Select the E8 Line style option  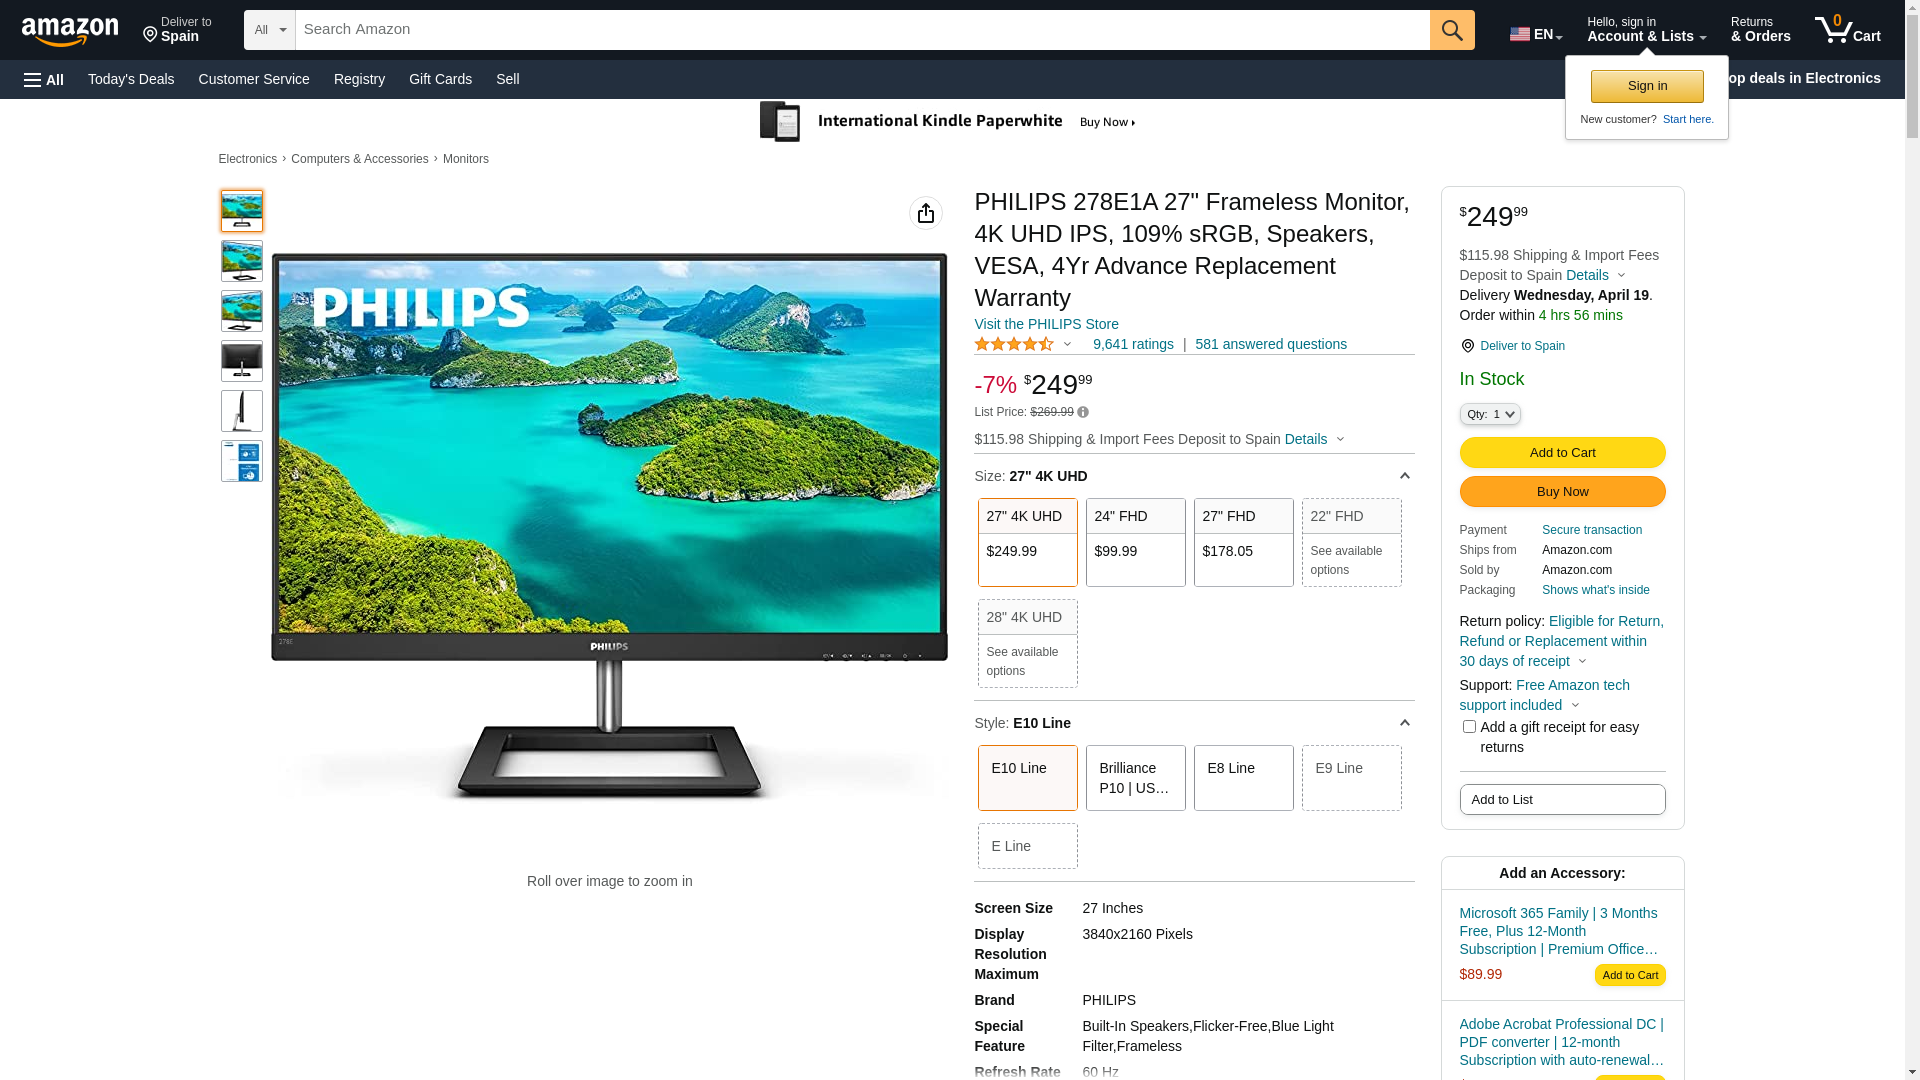(x=1244, y=778)
